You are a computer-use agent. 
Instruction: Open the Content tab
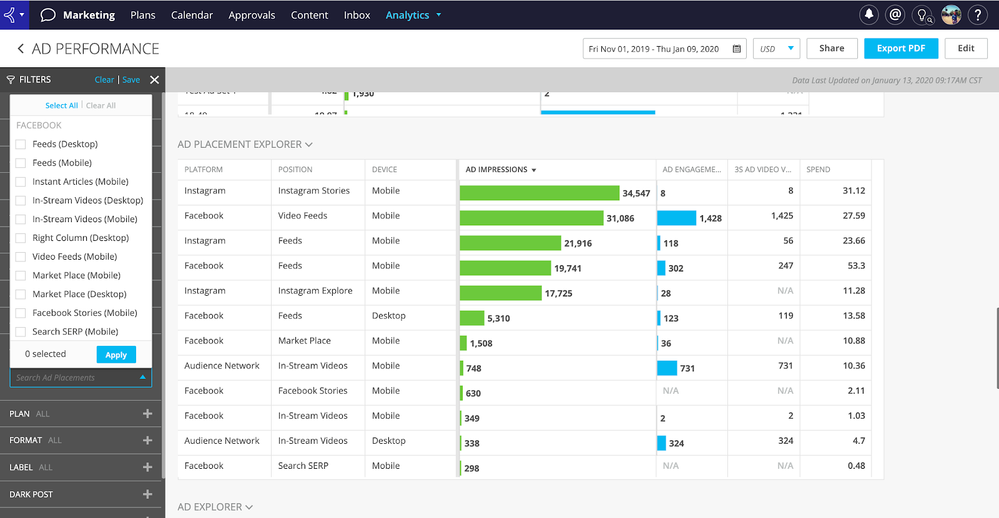point(310,15)
